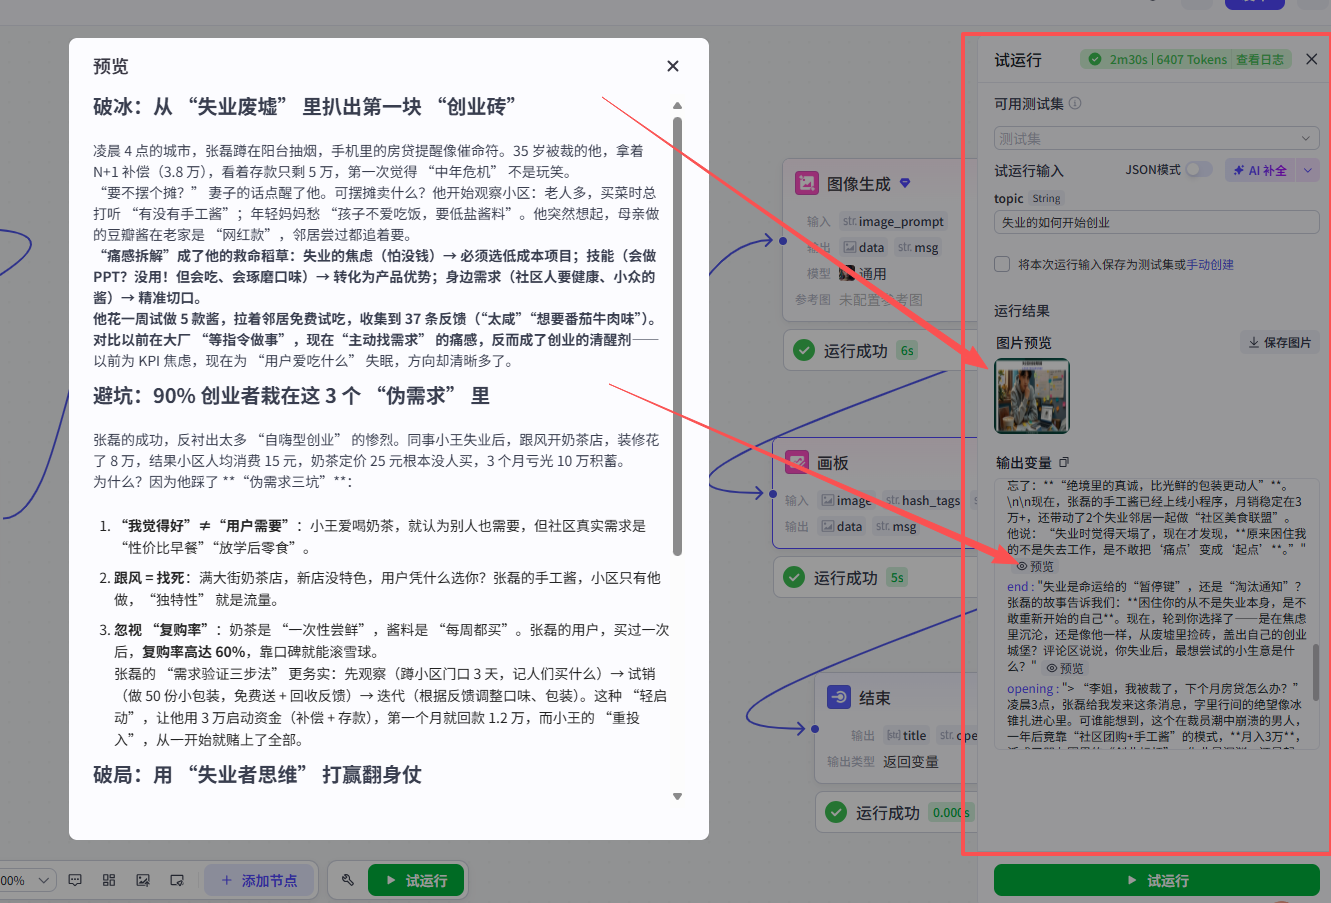Click the heading 破冰:从"失业废墟"里扒出第一块"创业砖"
The height and width of the screenshot is (903, 1331).
[x=305, y=107]
